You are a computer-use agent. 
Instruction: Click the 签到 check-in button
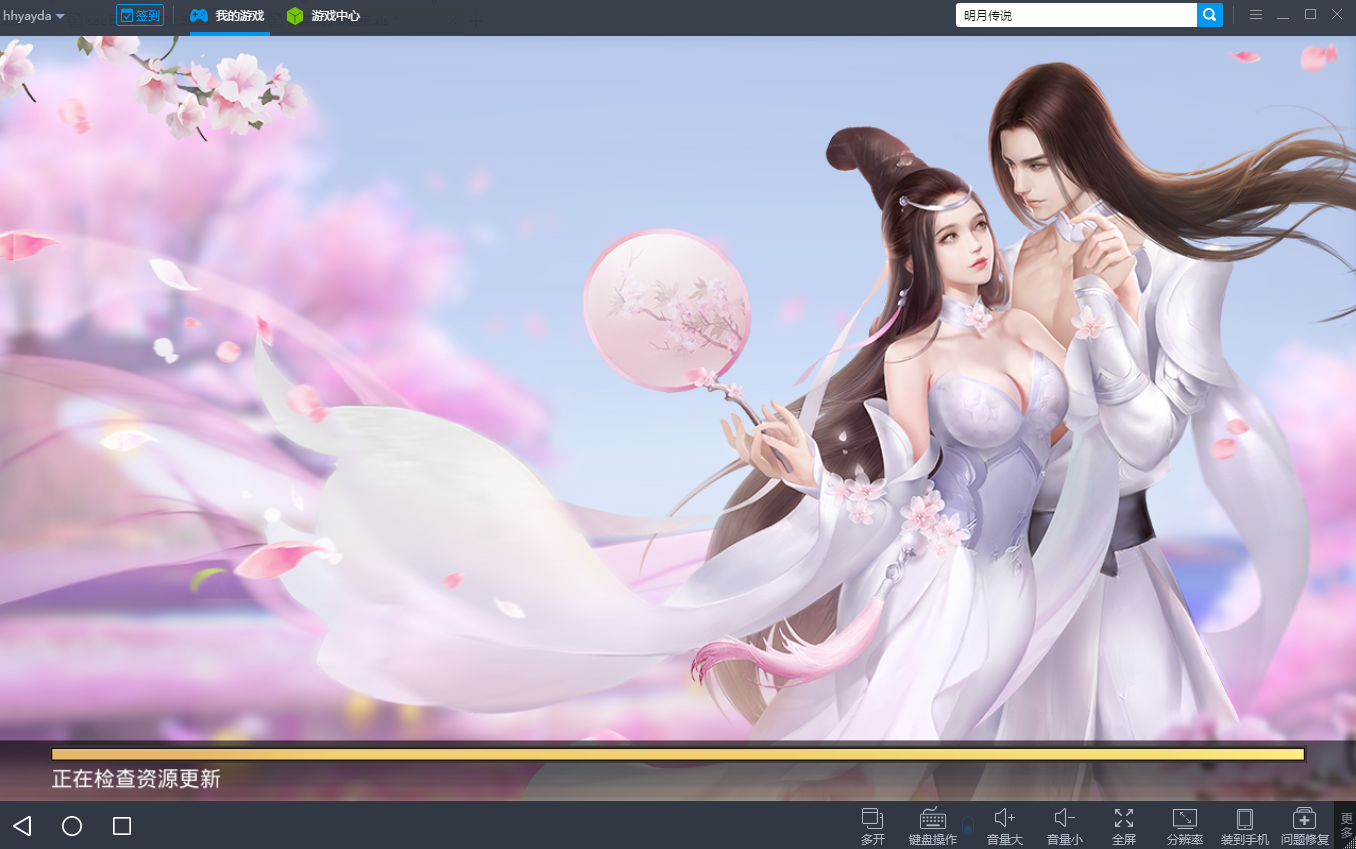pyautogui.click(x=140, y=15)
